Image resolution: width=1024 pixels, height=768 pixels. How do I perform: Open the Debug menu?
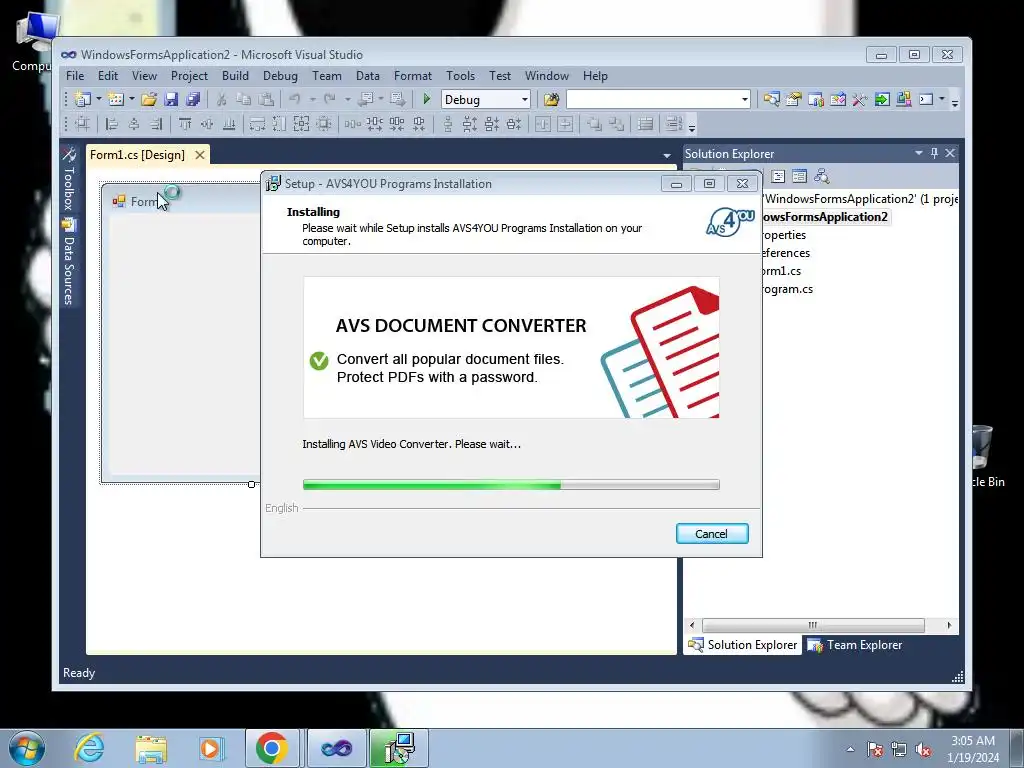(x=280, y=76)
